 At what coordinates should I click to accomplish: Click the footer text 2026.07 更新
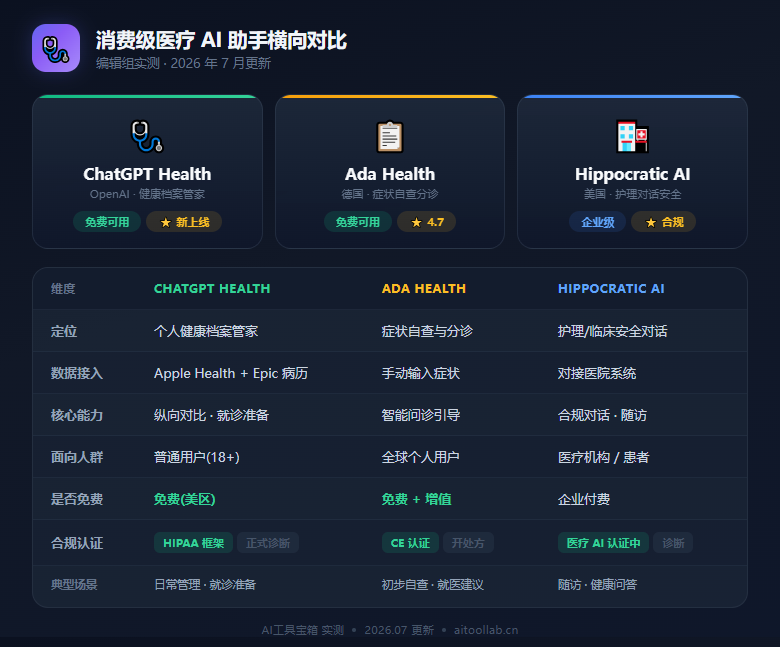[x=399, y=630]
